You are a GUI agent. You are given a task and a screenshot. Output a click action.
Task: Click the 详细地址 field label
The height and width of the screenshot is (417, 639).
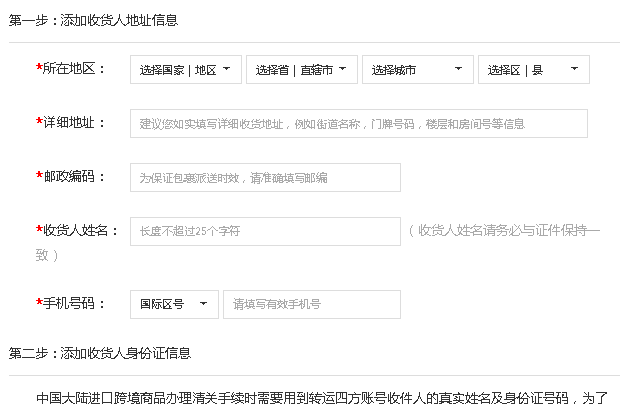point(74,123)
